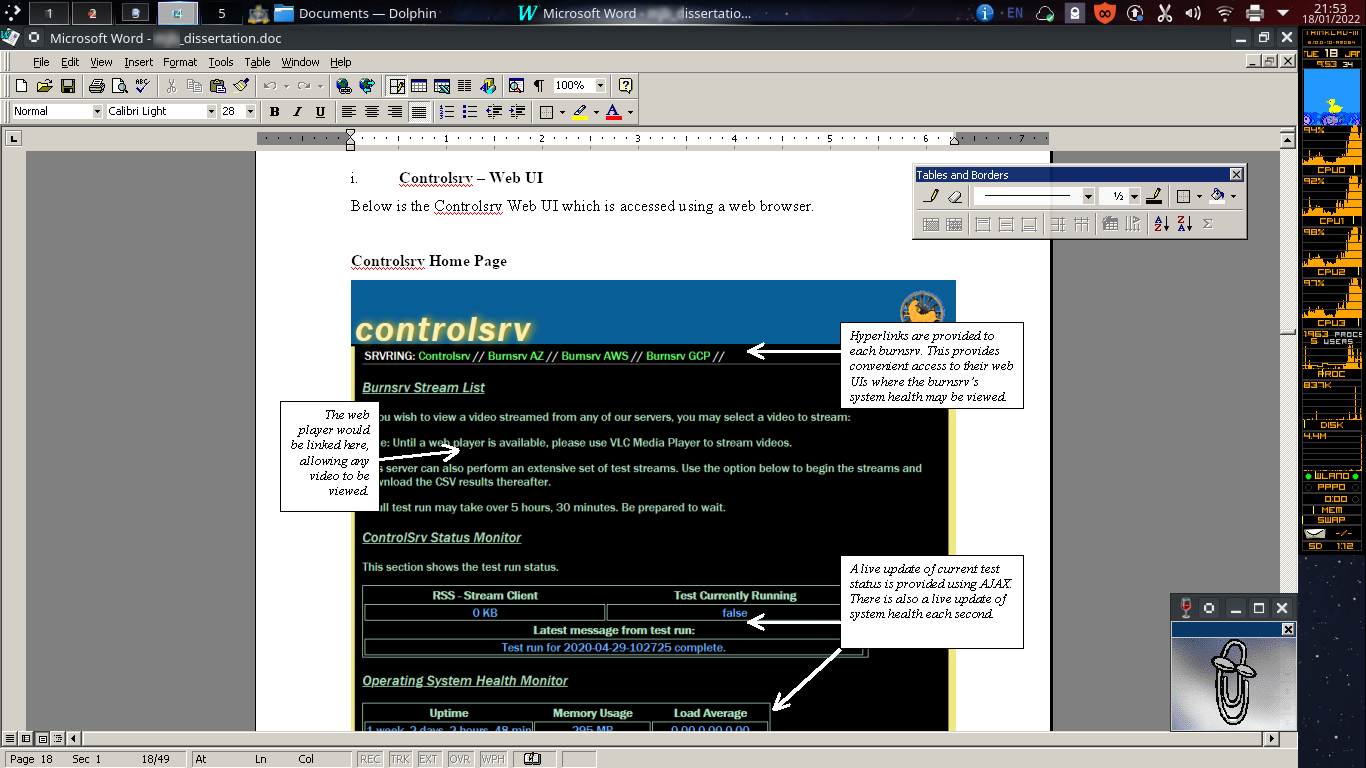The width and height of the screenshot is (1366, 768).
Task: Open the Tools menu
Action: coord(221,62)
